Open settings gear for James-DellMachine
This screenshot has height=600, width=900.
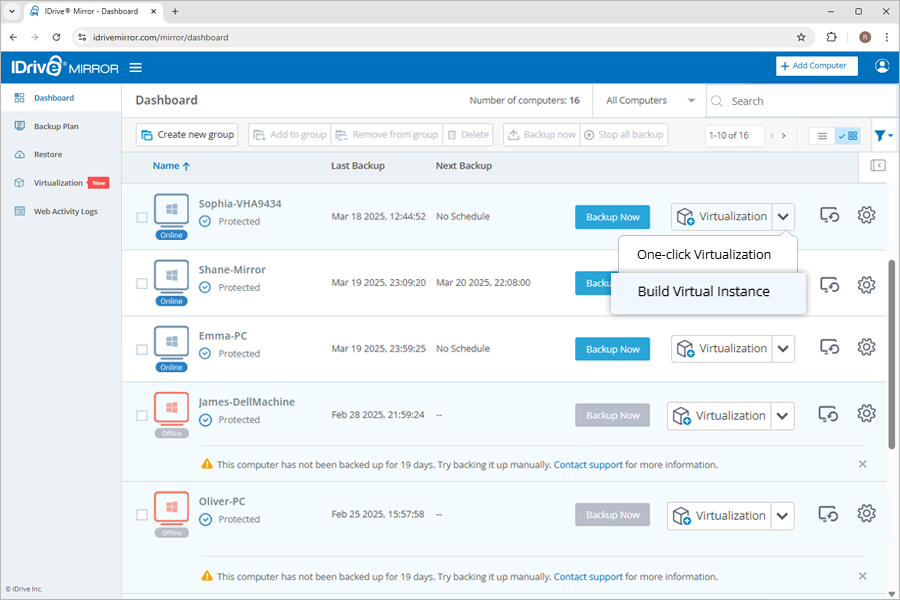pyautogui.click(x=866, y=413)
